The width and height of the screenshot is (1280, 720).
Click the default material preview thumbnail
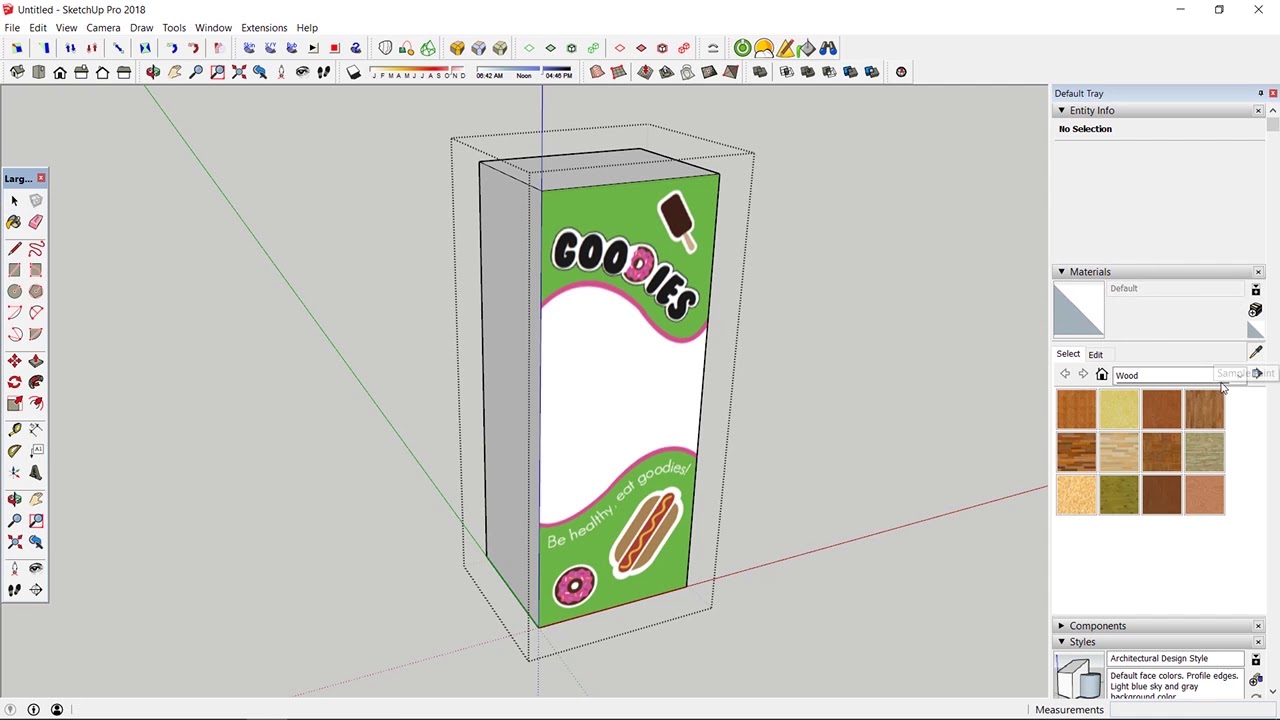(x=1079, y=309)
